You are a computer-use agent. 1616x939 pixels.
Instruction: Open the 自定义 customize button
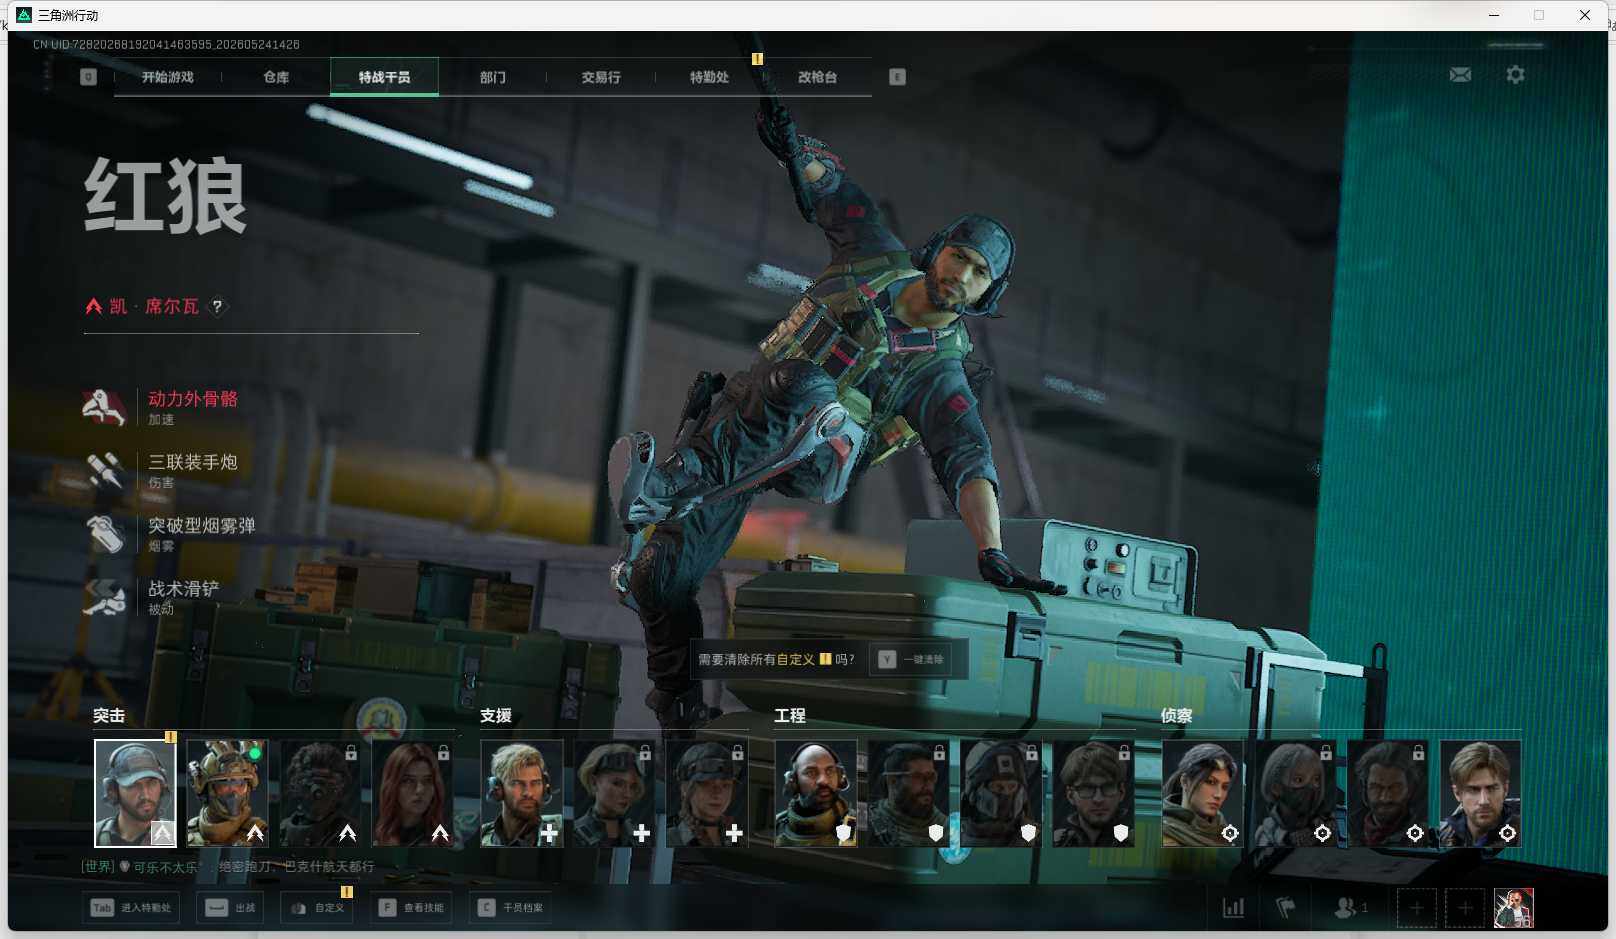(317, 908)
